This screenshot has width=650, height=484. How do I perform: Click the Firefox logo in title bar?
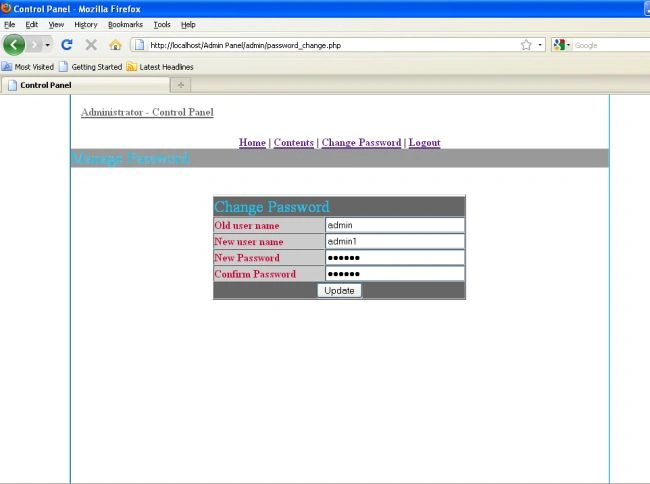(6, 8)
